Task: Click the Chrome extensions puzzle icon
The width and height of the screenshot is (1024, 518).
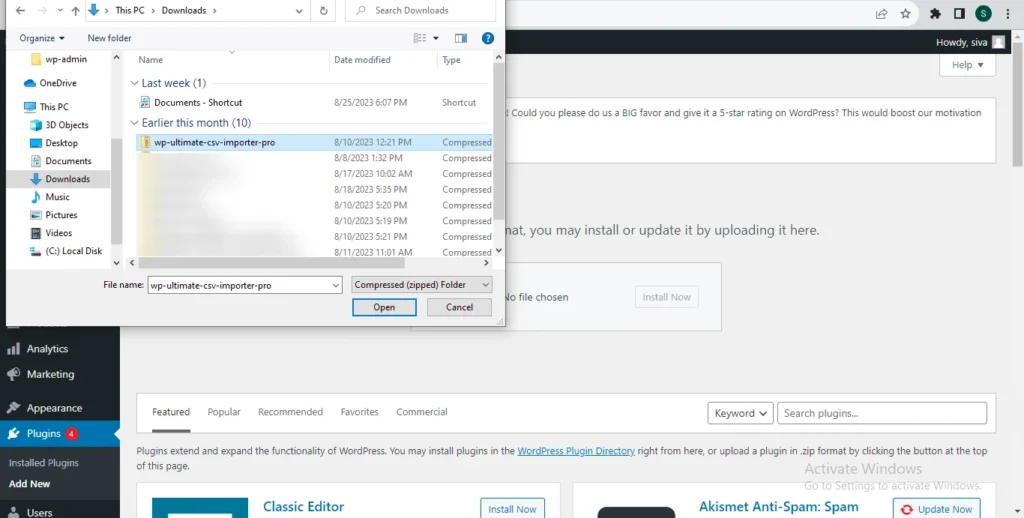Action: 935,14
